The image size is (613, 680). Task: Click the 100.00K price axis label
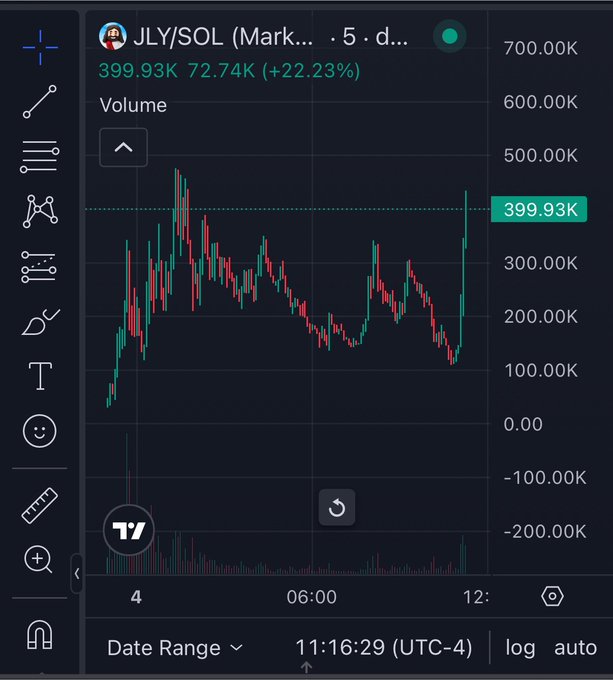coord(541,371)
